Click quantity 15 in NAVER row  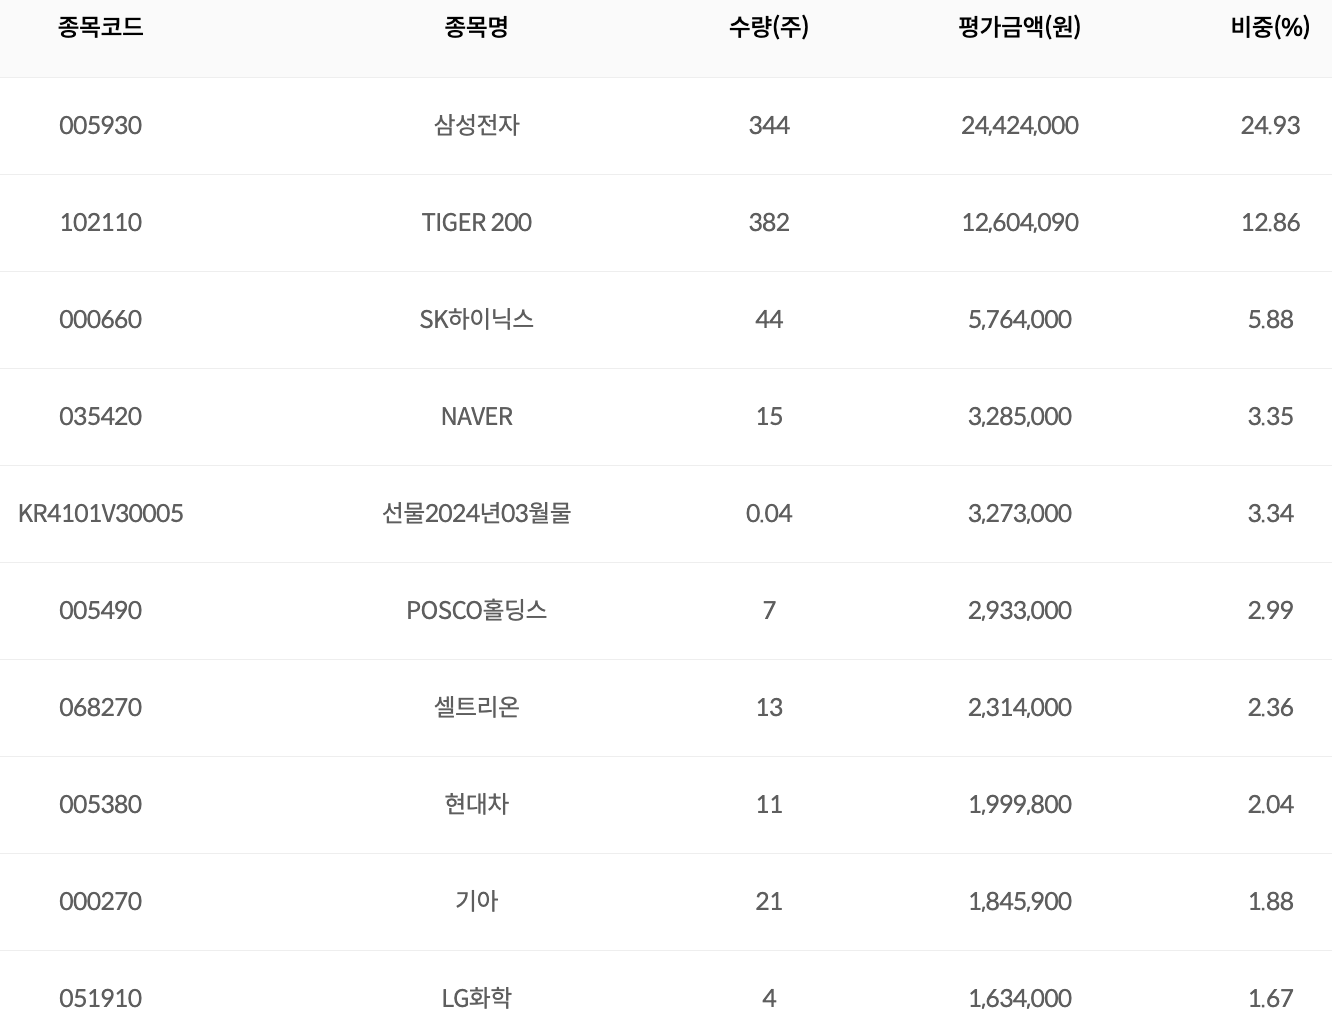pos(769,416)
